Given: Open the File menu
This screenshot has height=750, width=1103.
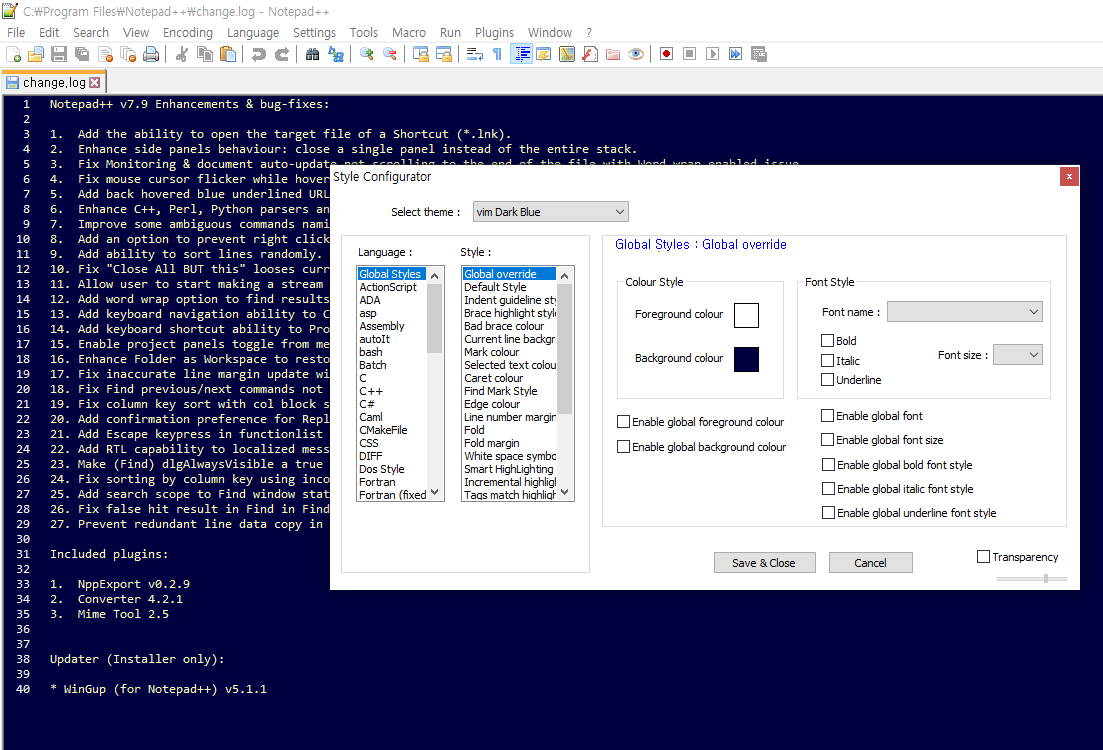Looking at the screenshot, I should (16, 32).
